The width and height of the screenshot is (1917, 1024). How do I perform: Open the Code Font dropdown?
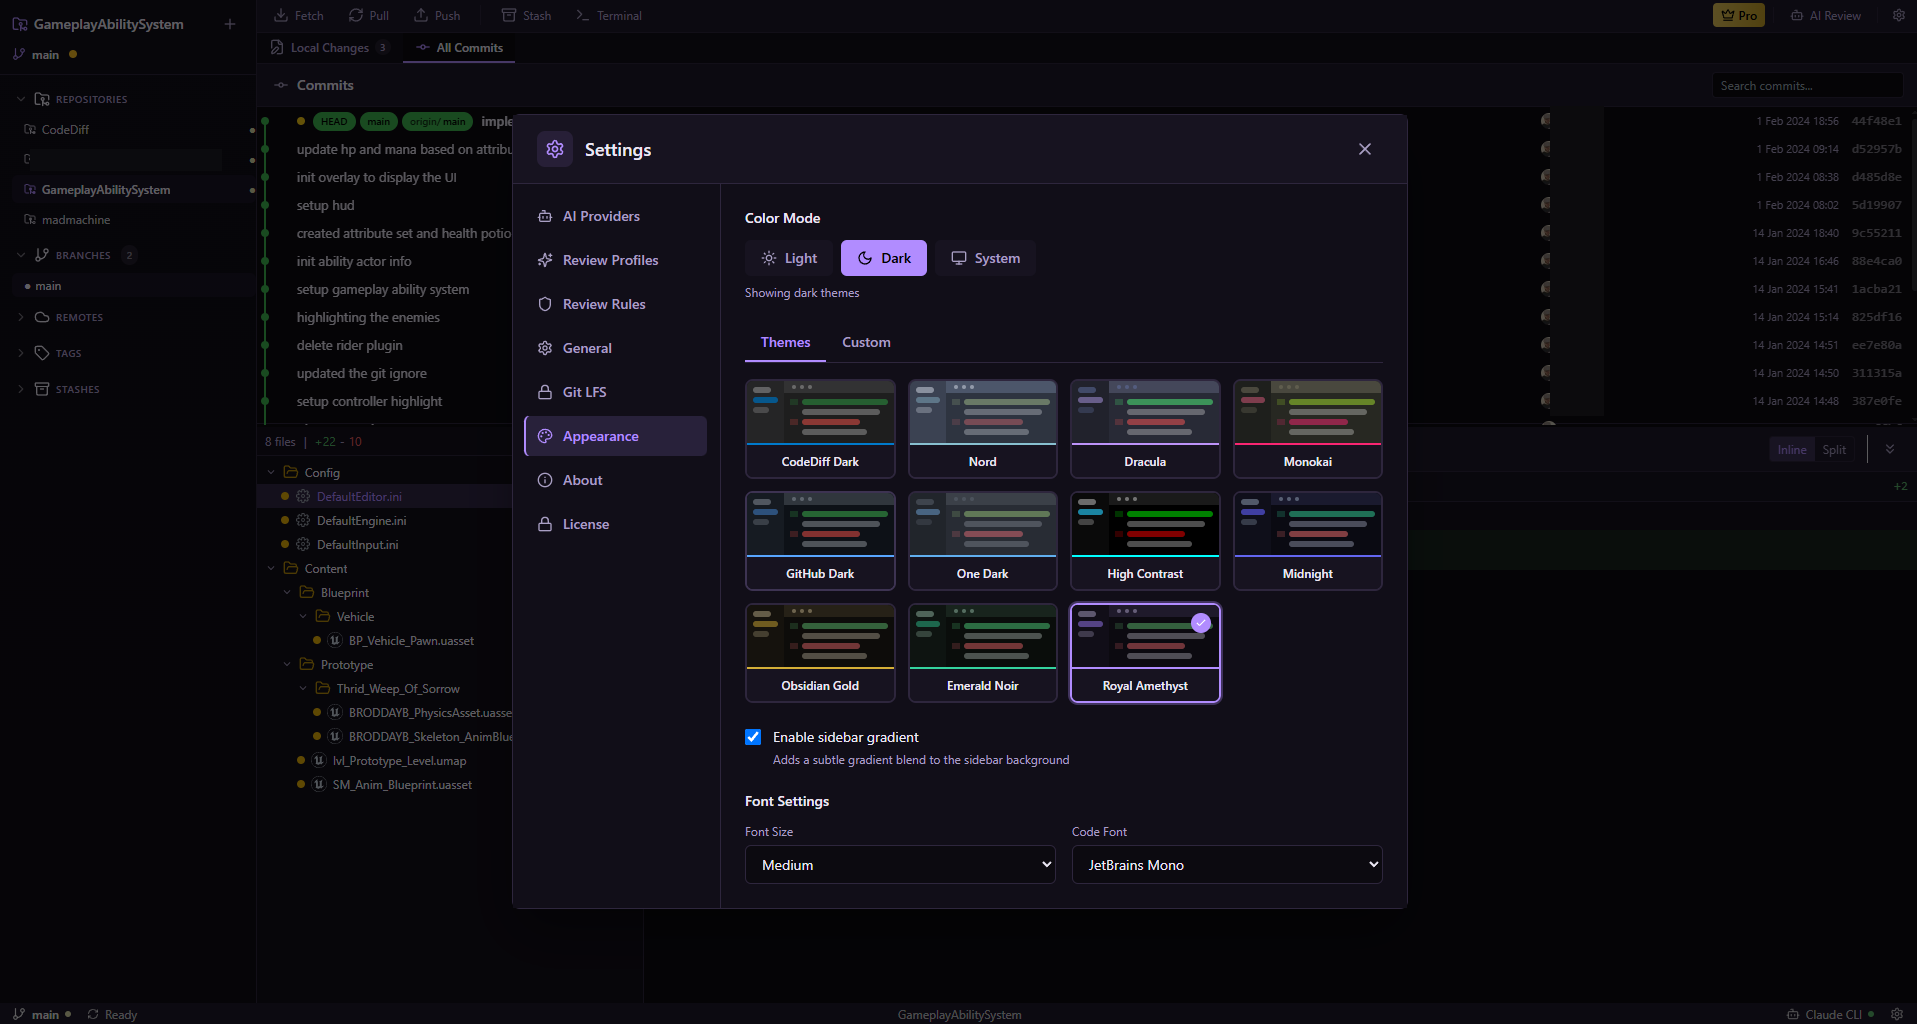[1227, 865]
